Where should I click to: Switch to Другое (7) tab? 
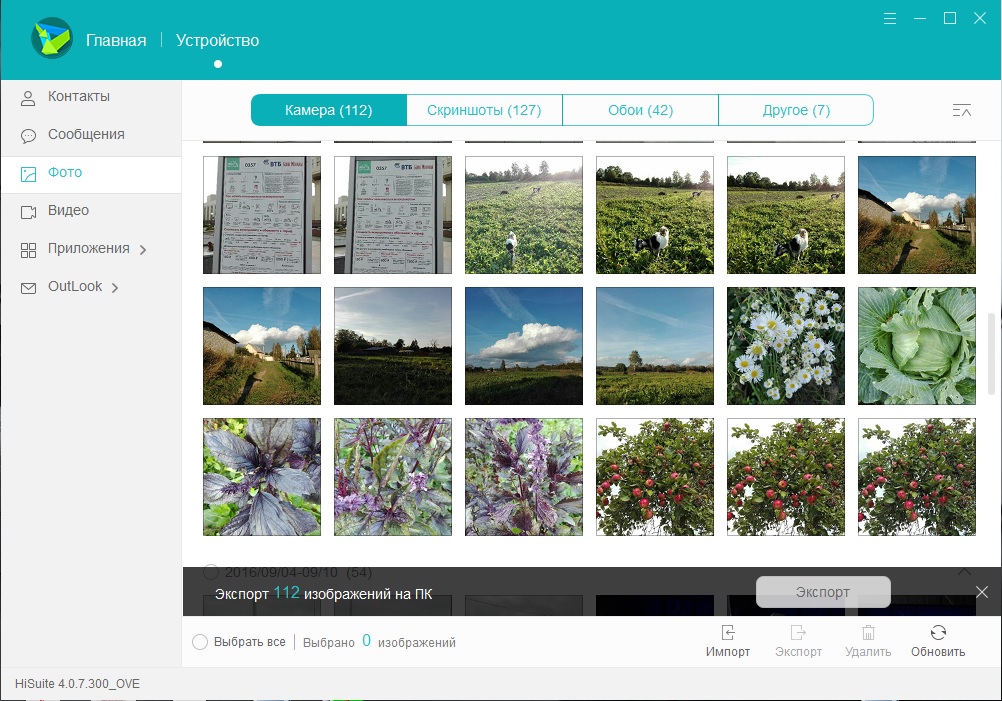tap(796, 110)
